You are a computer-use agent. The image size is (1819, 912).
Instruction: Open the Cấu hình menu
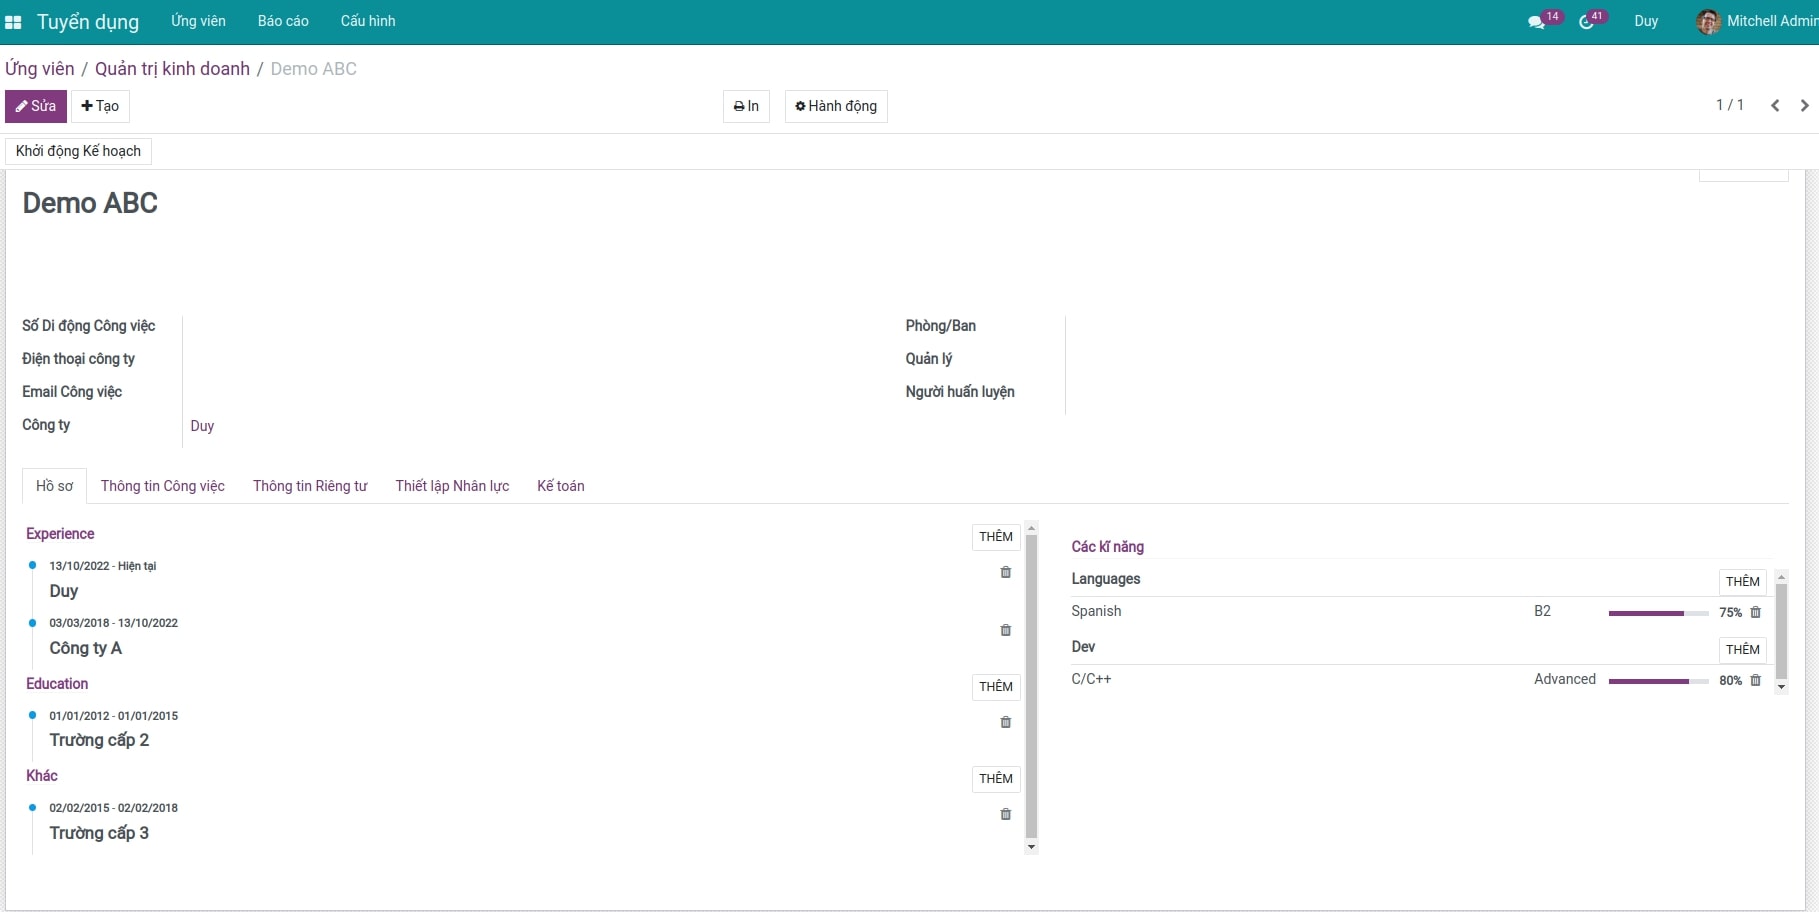[x=368, y=21]
